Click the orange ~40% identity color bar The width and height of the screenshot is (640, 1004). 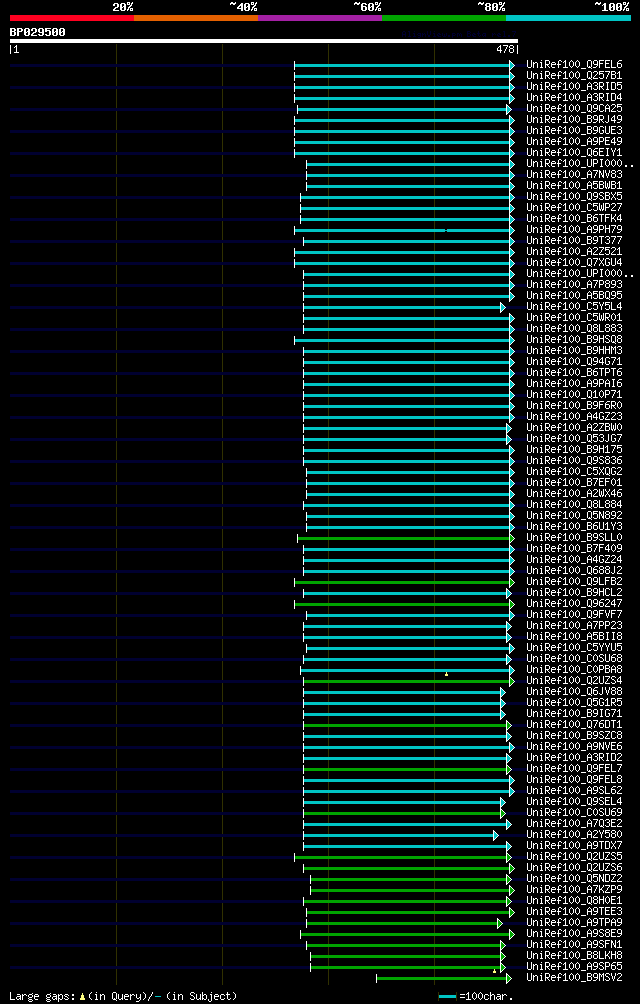tap(196, 18)
